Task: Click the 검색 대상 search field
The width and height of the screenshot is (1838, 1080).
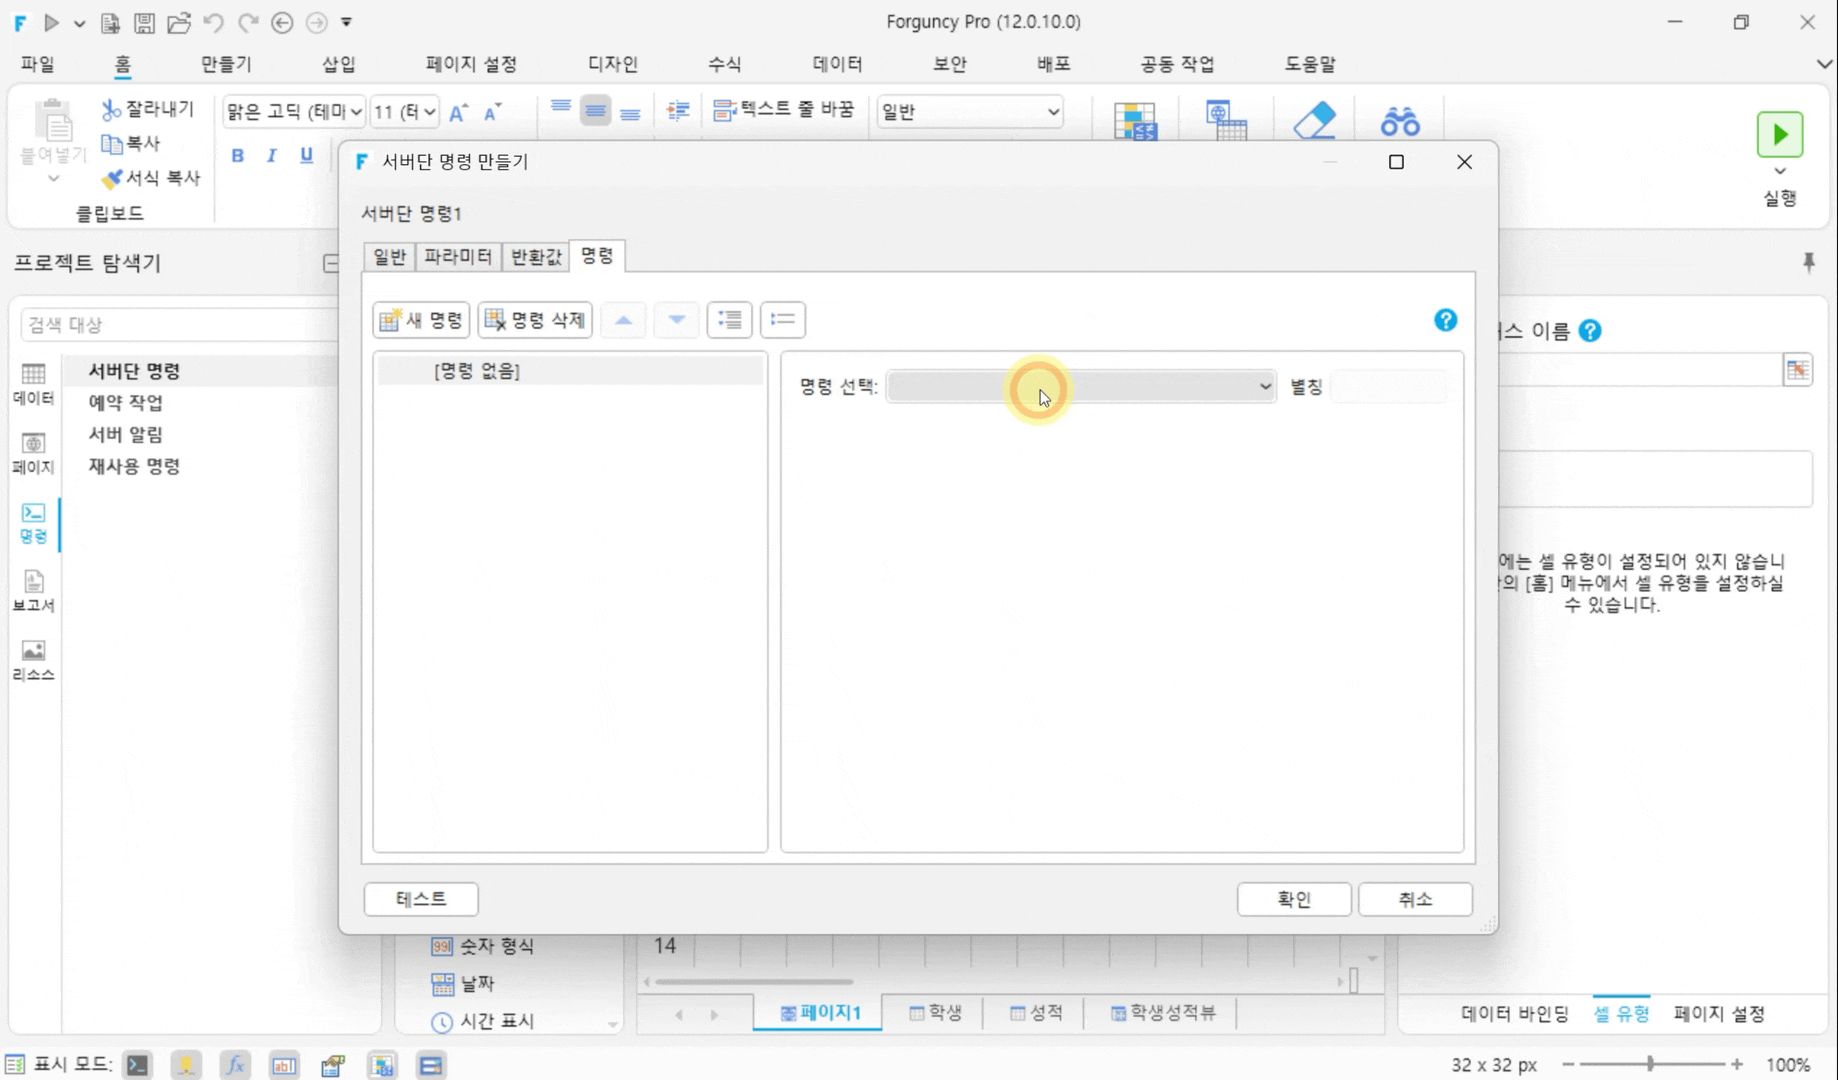Action: 180,324
